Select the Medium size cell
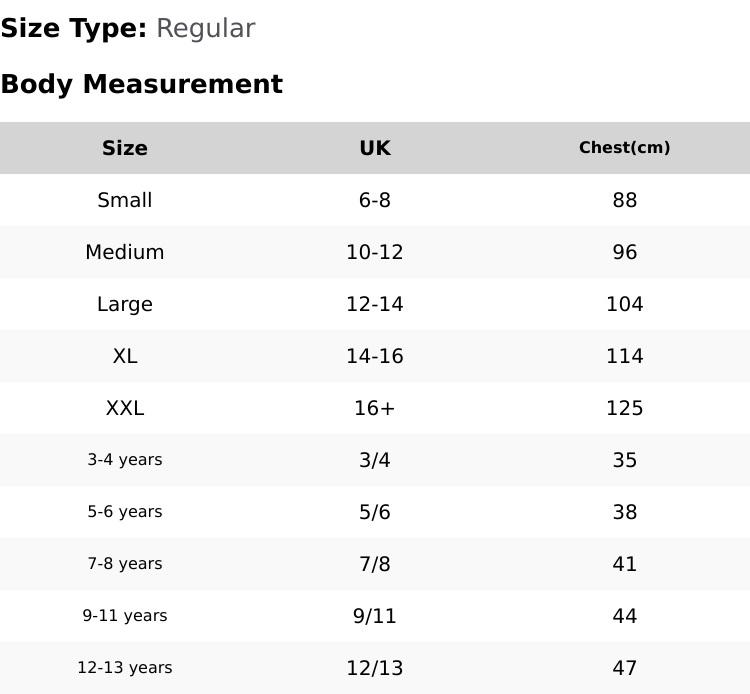The height and width of the screenshot is (694, 750). 125,252
